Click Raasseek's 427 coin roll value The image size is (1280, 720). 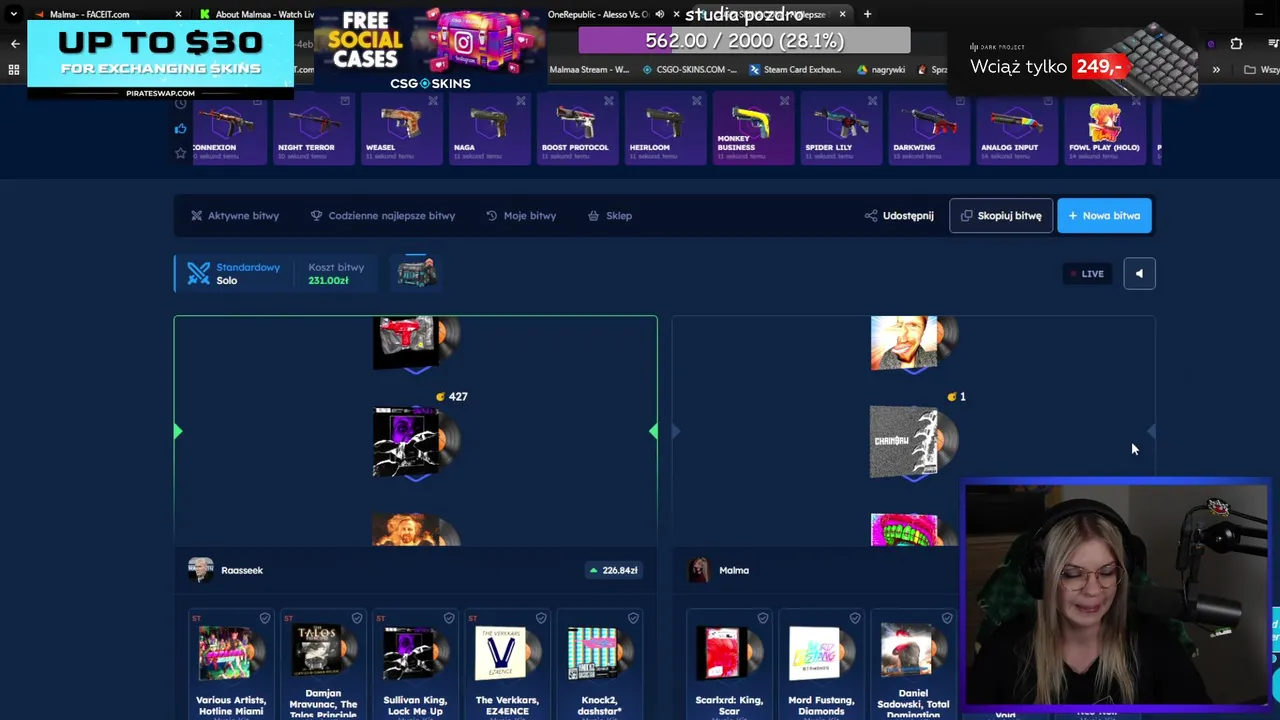point(452,397)
